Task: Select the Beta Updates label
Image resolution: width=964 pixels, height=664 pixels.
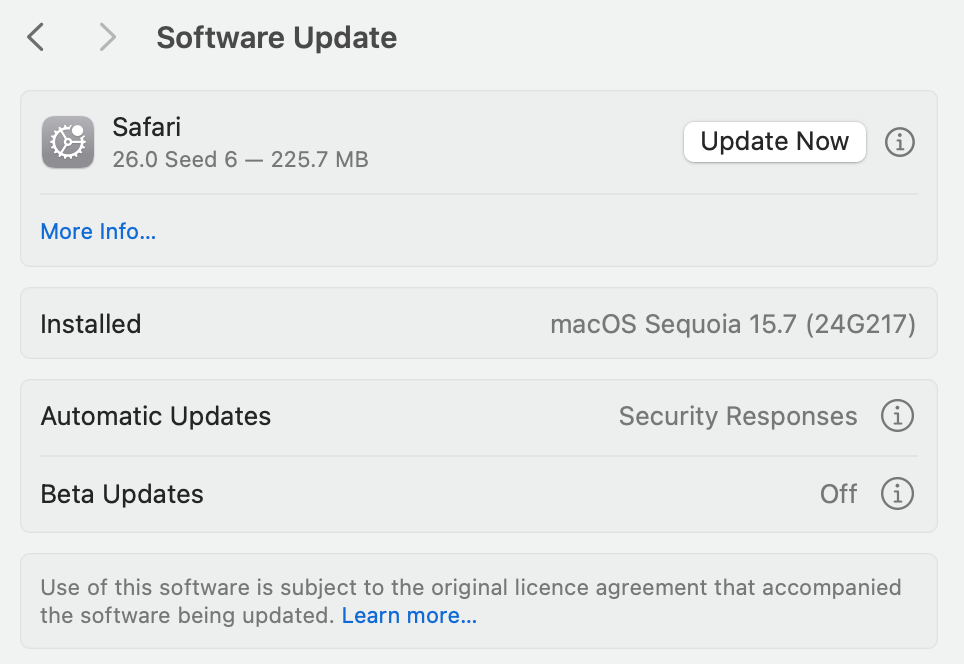Action: [122, 494]
